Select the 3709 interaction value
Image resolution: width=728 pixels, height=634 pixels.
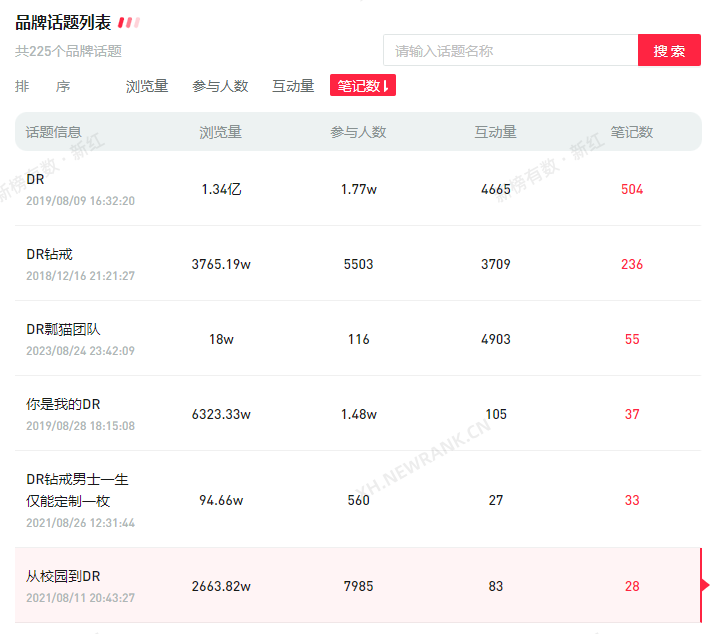click(496, 264)
